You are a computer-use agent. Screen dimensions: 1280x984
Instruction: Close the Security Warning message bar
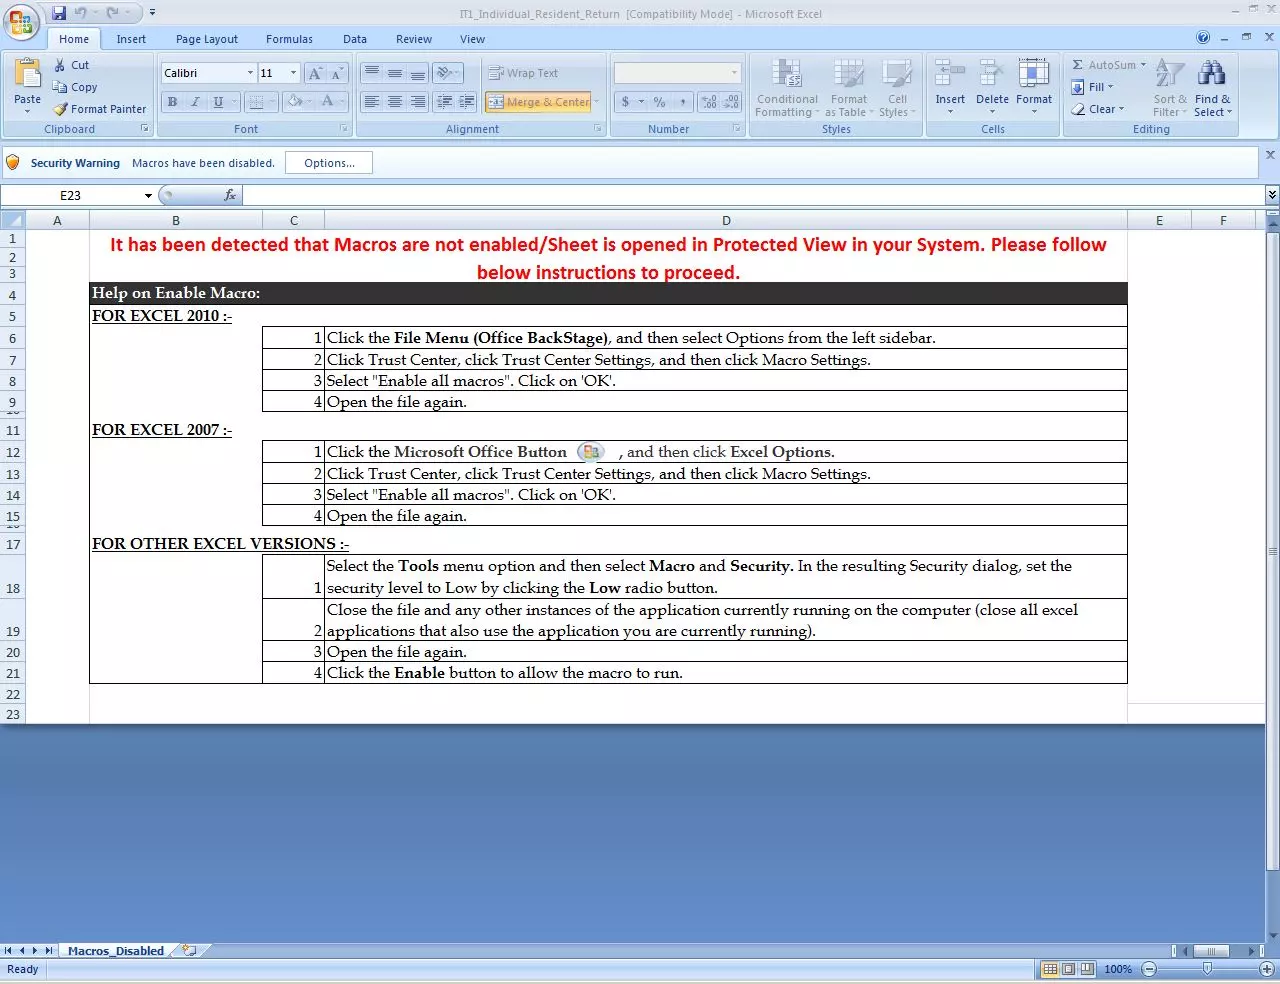pyautogui.click(x=1271, y=155)
